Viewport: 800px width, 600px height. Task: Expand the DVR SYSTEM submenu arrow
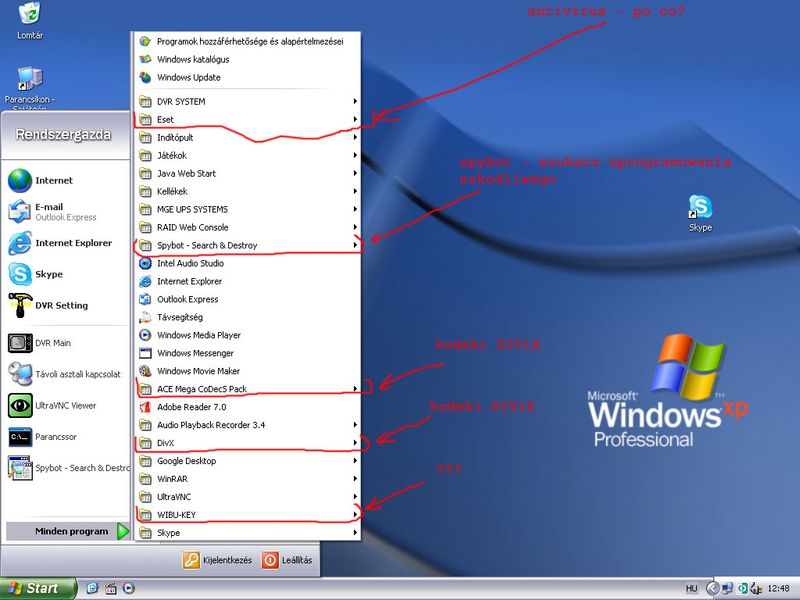[x=355, y=102]
